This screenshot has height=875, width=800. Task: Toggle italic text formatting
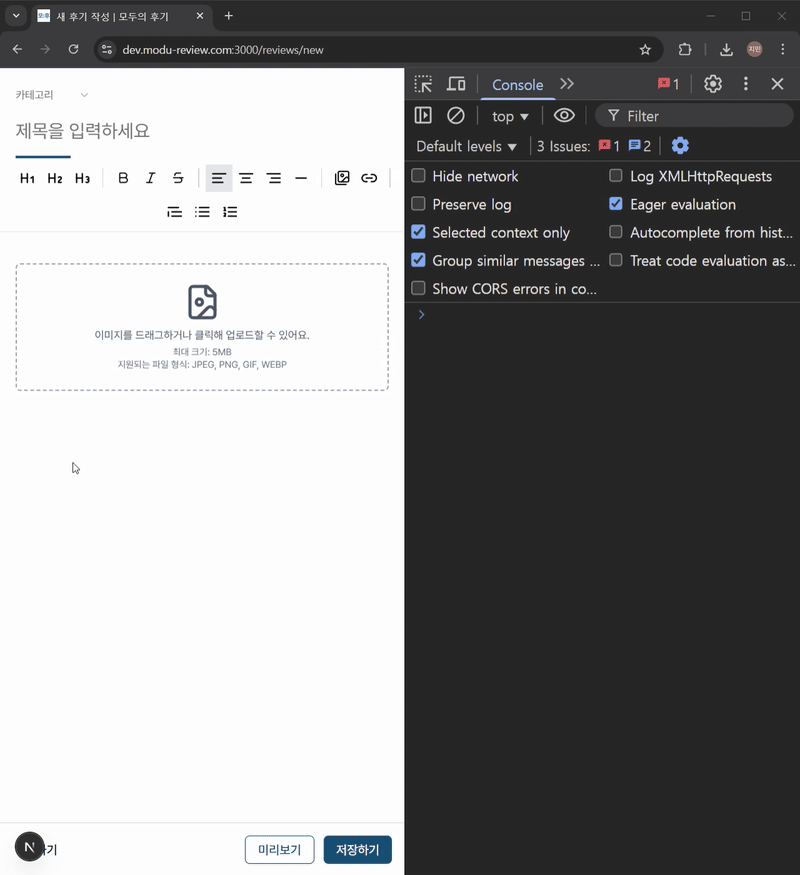(150, 179)
